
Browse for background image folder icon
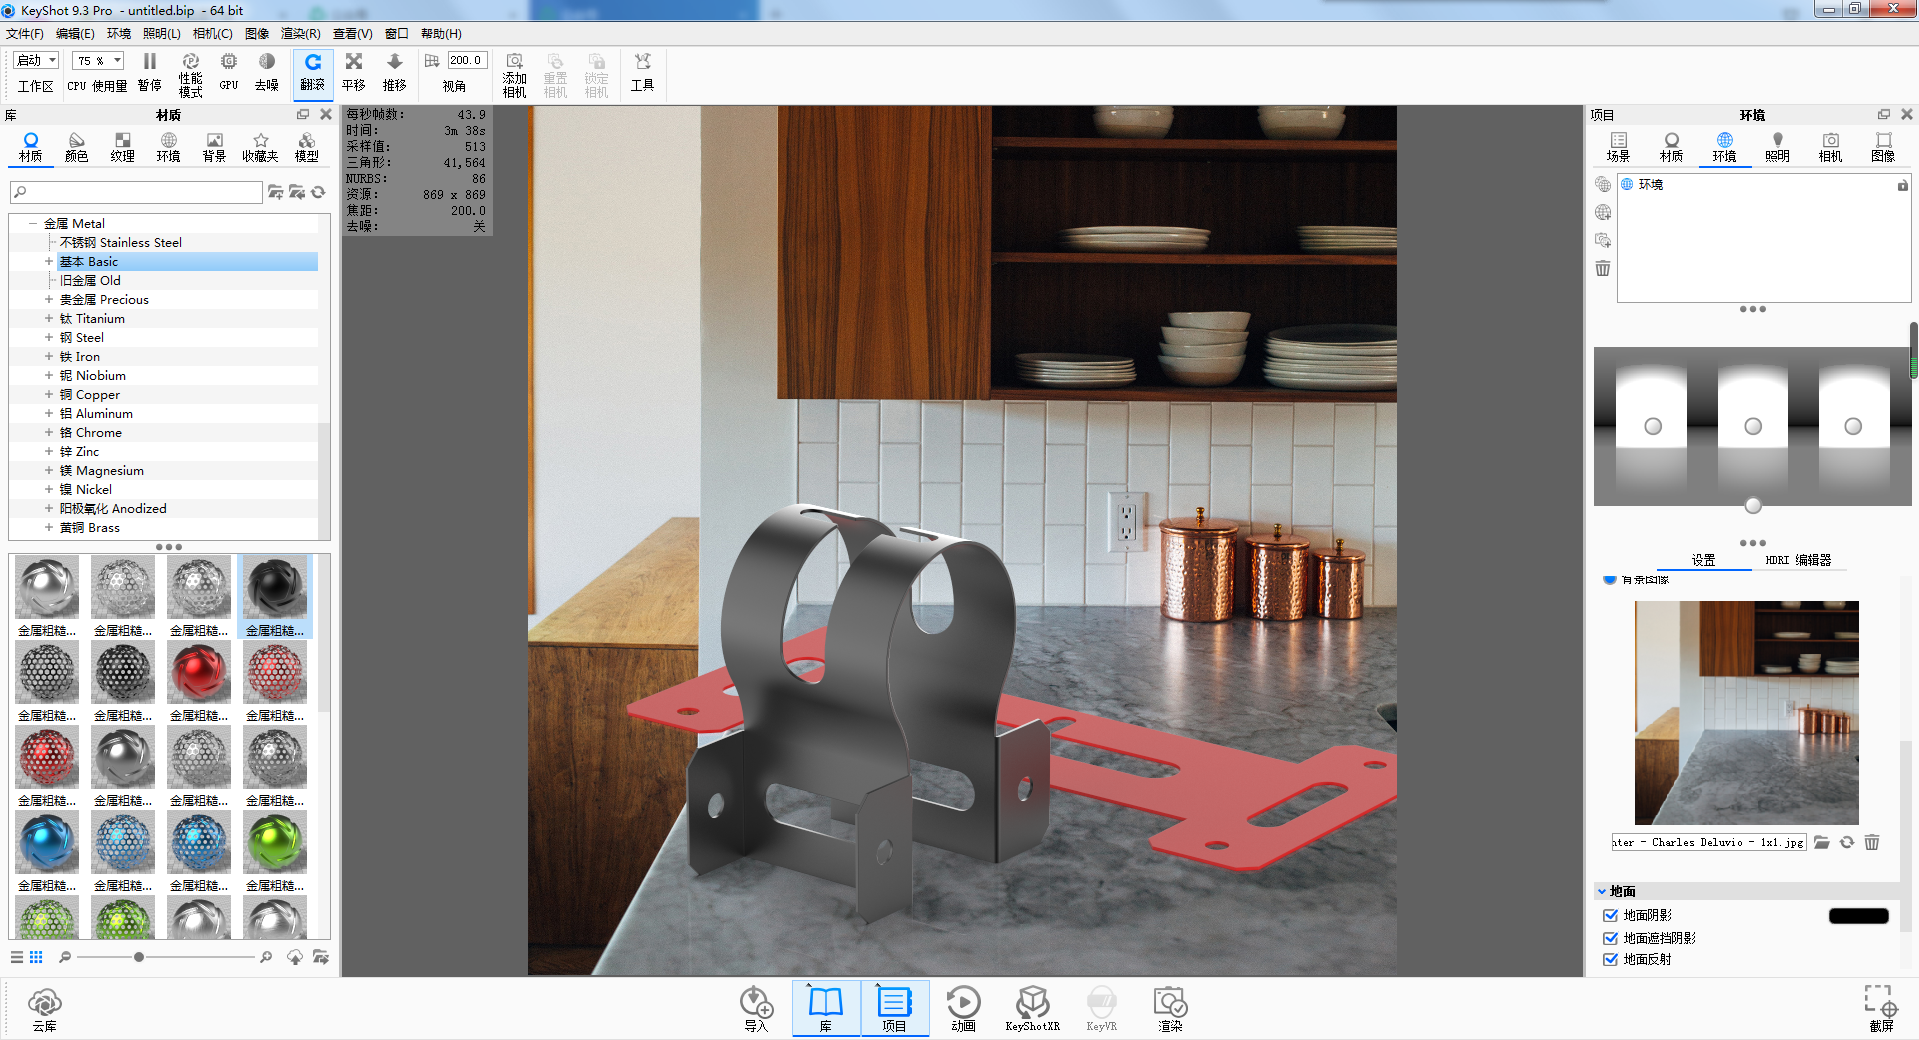1822,842
